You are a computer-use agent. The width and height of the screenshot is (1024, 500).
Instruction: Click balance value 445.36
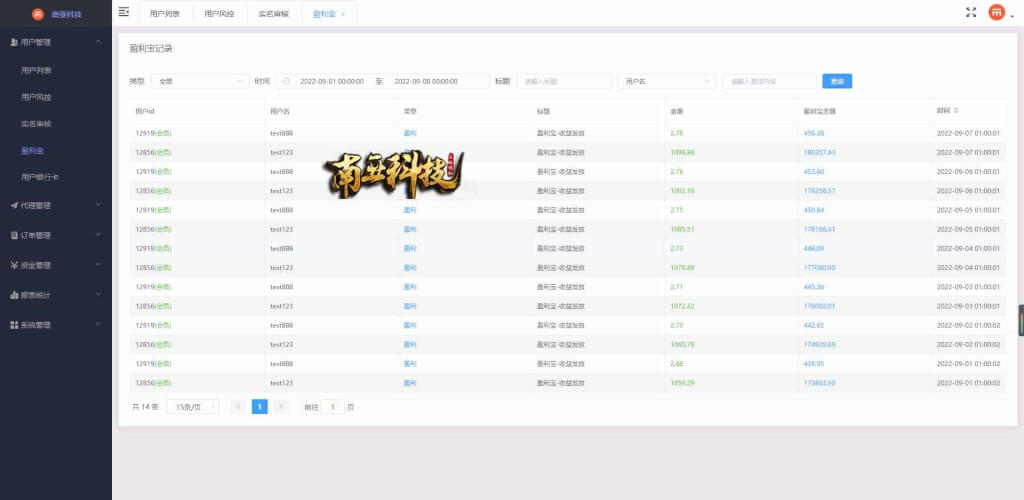813,287
